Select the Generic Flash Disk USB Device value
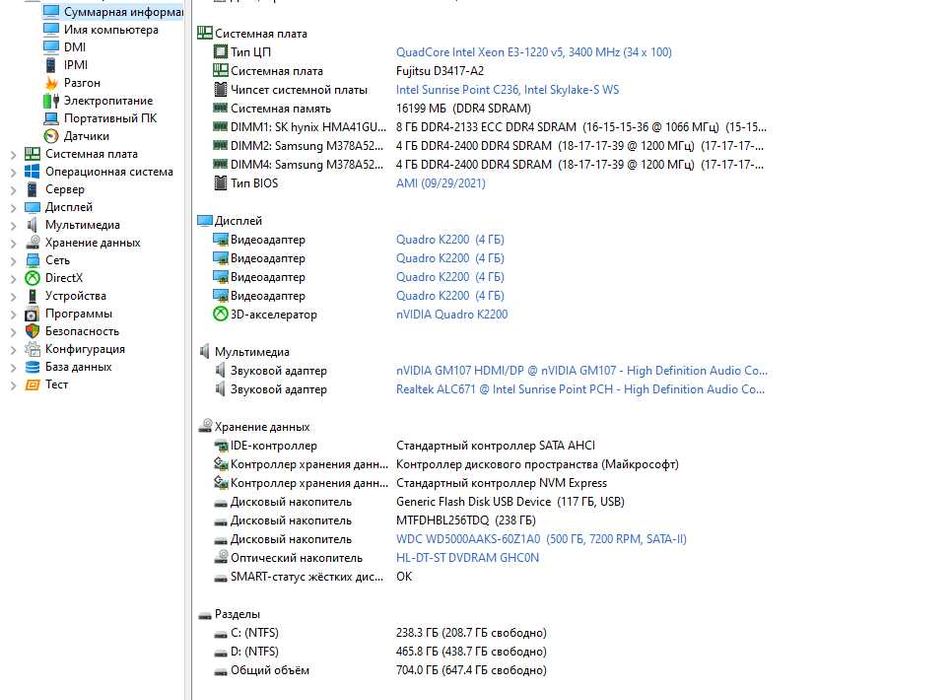The height and width of the screenshot is (700, 951). pyautogui.click(x=510, y=502)
